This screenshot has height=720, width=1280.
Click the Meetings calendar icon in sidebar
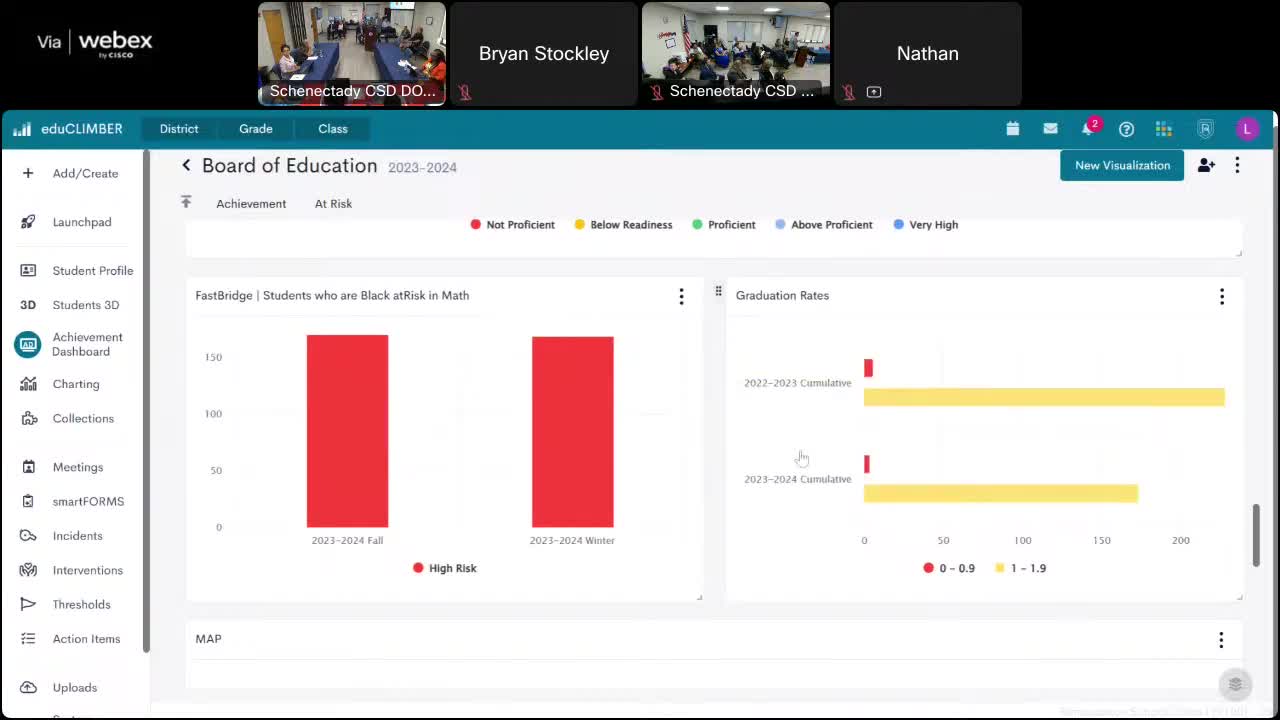tap(28, 467)
